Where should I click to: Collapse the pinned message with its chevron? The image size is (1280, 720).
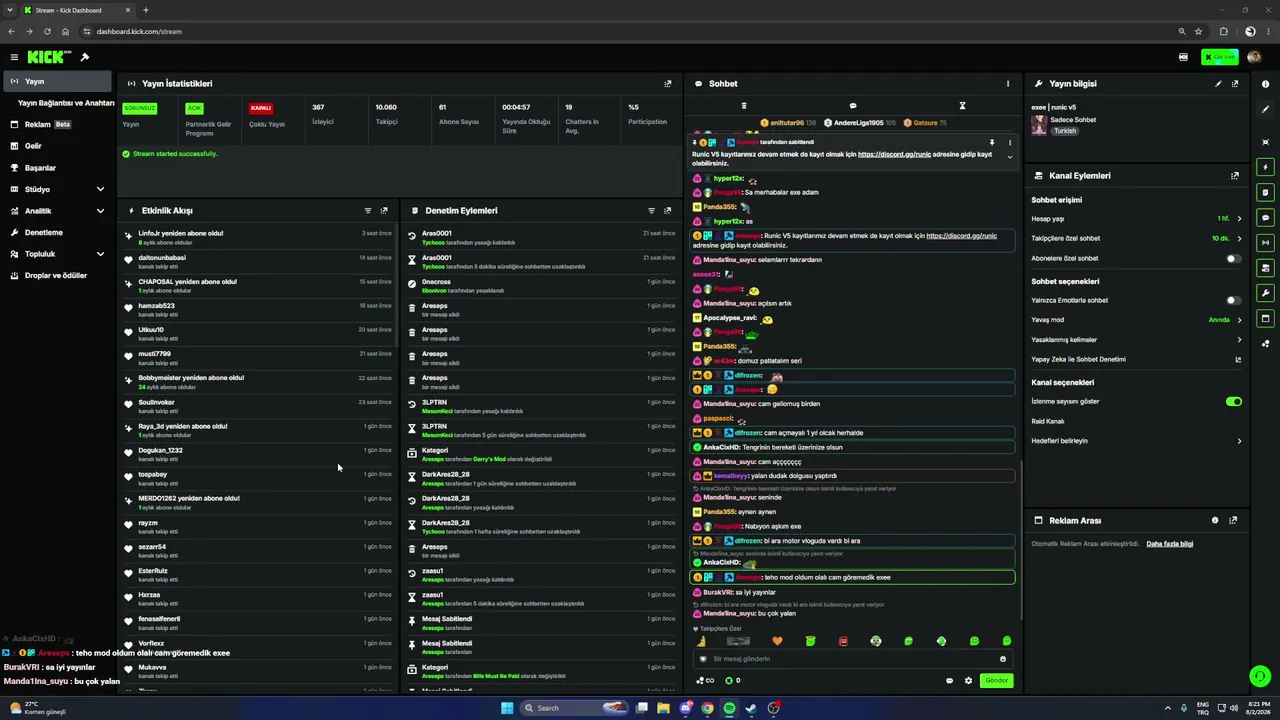click(1009, 157)
